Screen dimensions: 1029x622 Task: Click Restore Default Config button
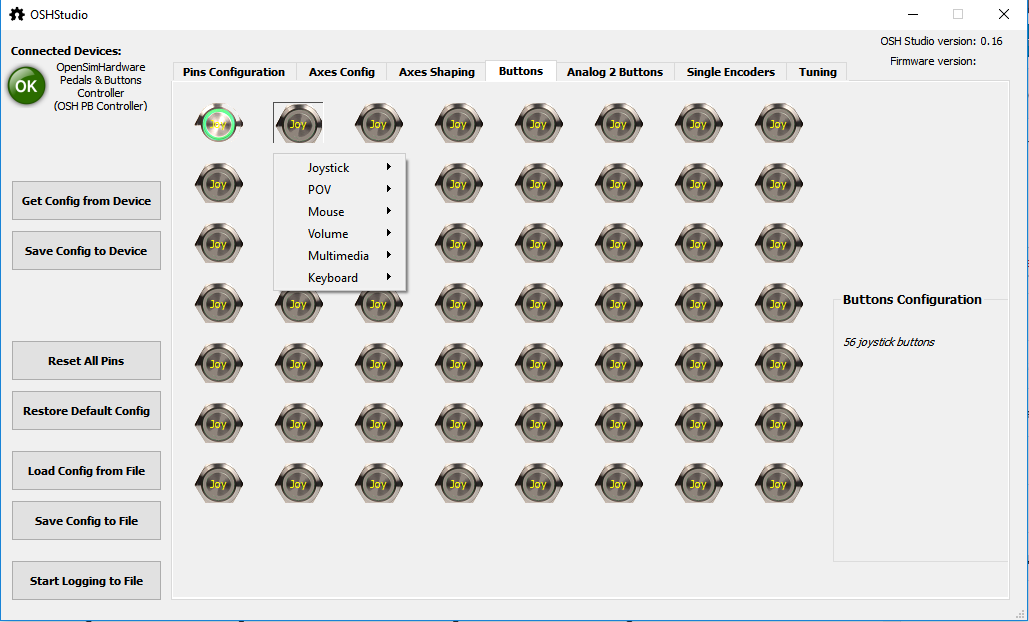[x=86, y=411]
